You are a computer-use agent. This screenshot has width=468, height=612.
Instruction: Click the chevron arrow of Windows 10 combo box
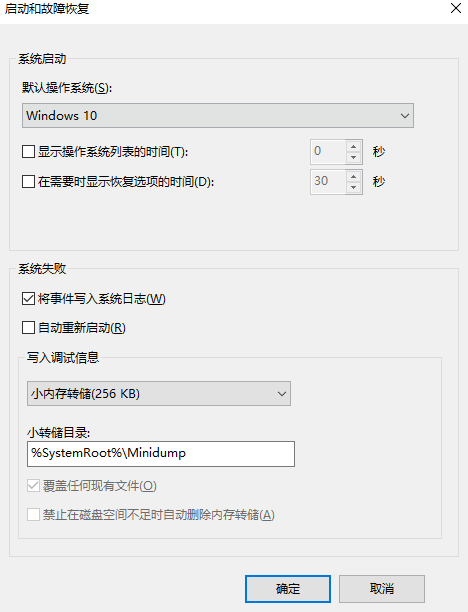[405, 116]
